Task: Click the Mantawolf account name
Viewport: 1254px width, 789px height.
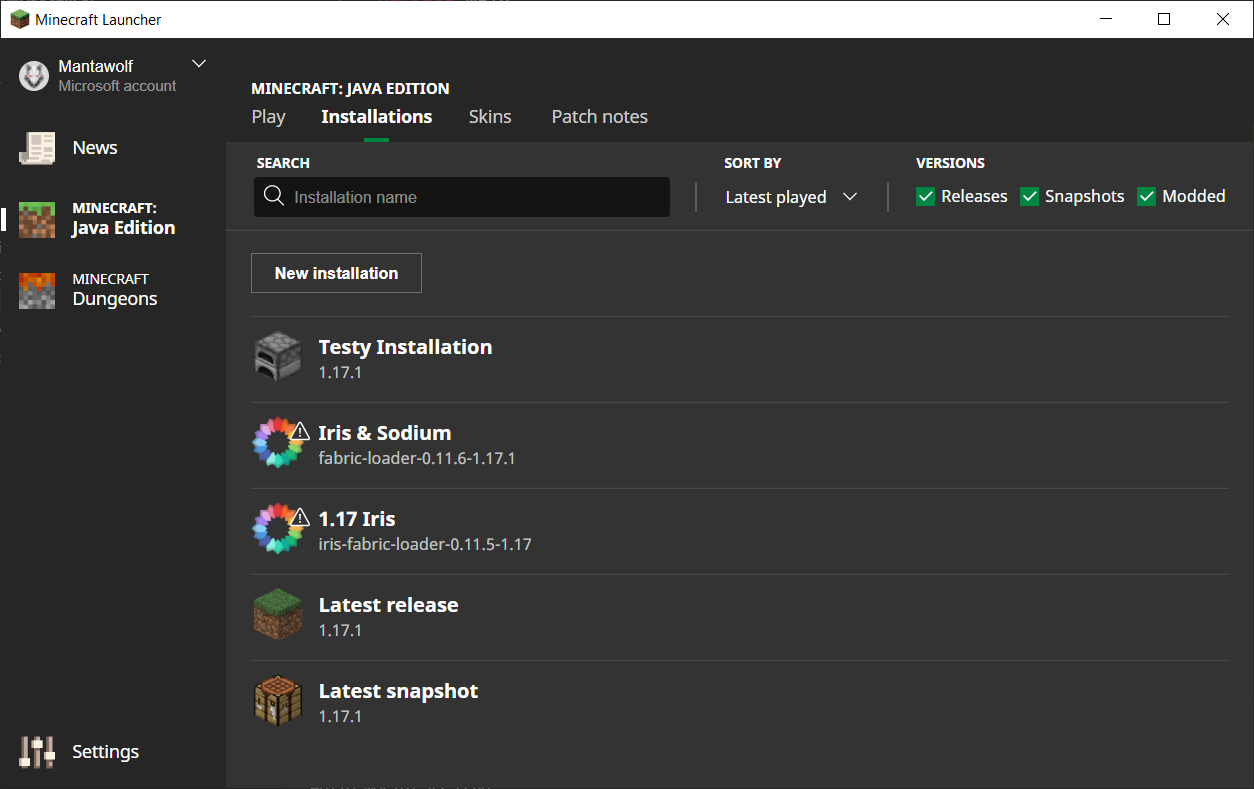Action: tap(96, 66)
